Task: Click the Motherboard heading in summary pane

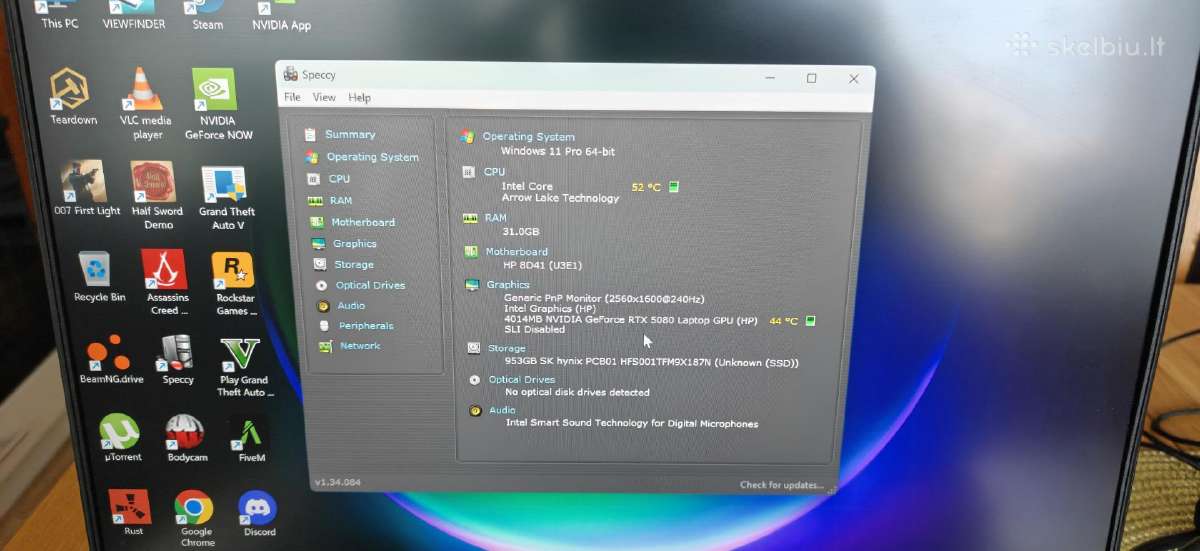Action: (x=517, y=252)
